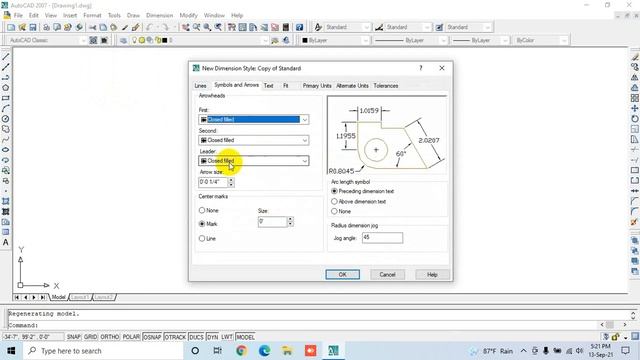Open the Leader arrowhead dropdown
Image resolution: width=640 pixels, height=360 pixels.
pos(304,161)
